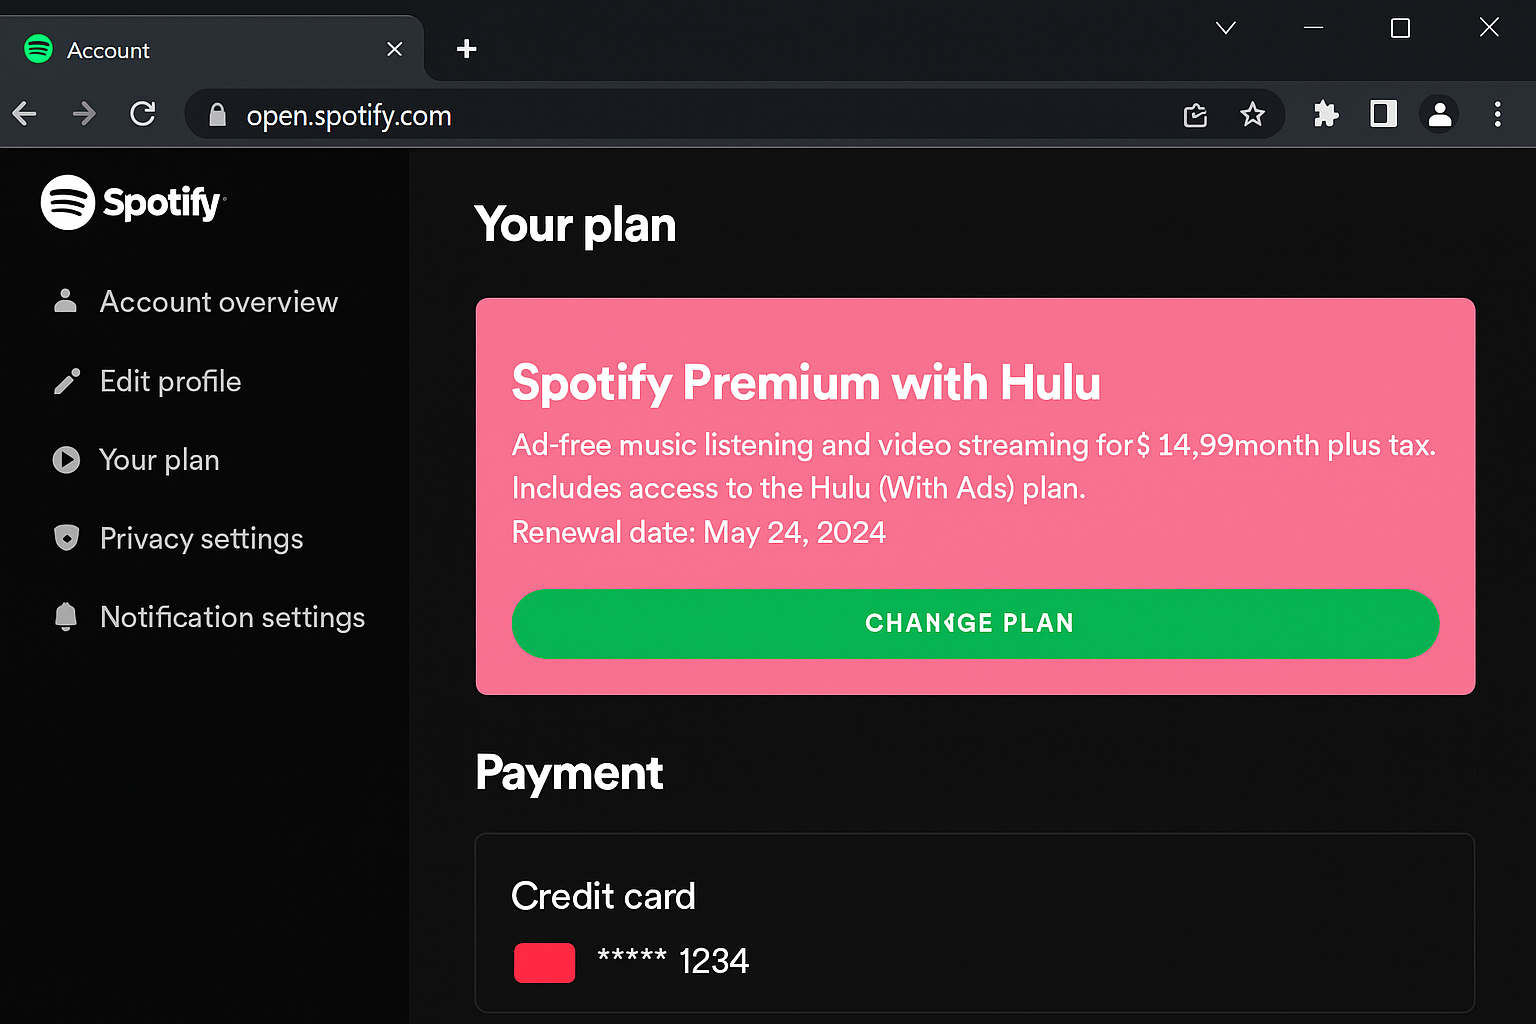Click the padlock icon for site information

coord(216,115)
